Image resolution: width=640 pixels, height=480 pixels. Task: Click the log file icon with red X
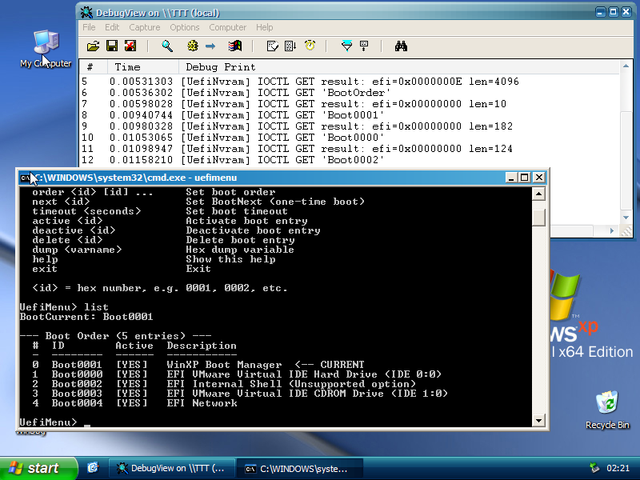click(x=130, y=46)
